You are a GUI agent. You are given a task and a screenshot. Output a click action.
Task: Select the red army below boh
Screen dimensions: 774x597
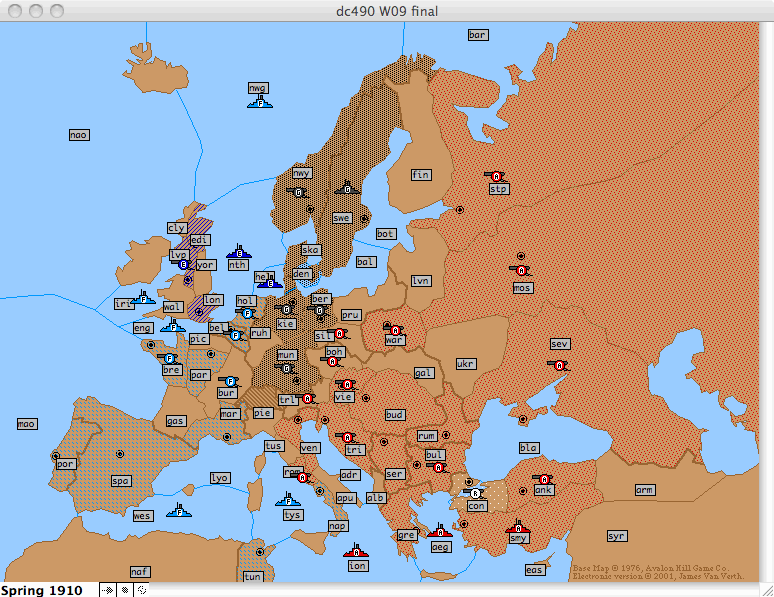[332, 362]
